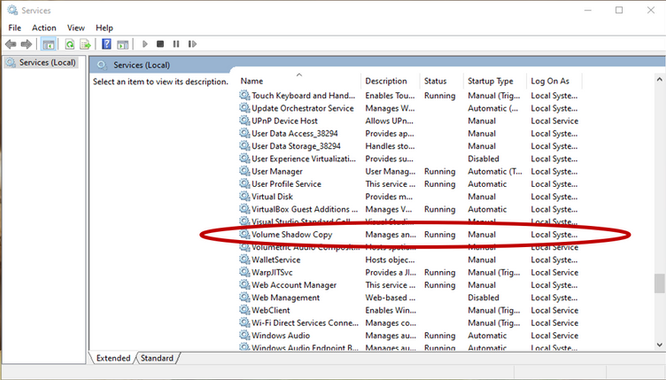The image size is (666, 380).
Task: Click gear icon beside WarpJITSvc
Action: pos(244,272)
